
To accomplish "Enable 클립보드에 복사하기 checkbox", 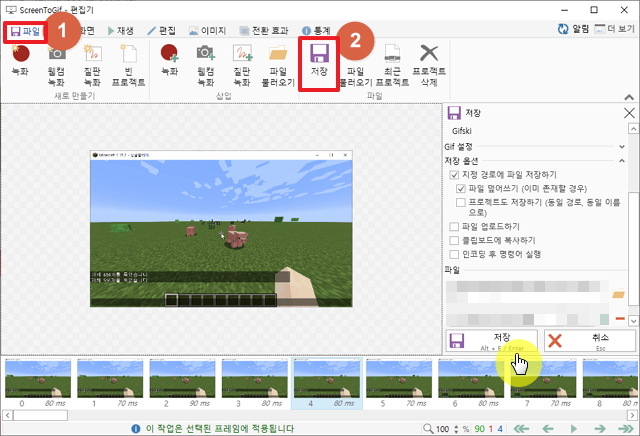I will pyautogui.click(x=454, y=240).
